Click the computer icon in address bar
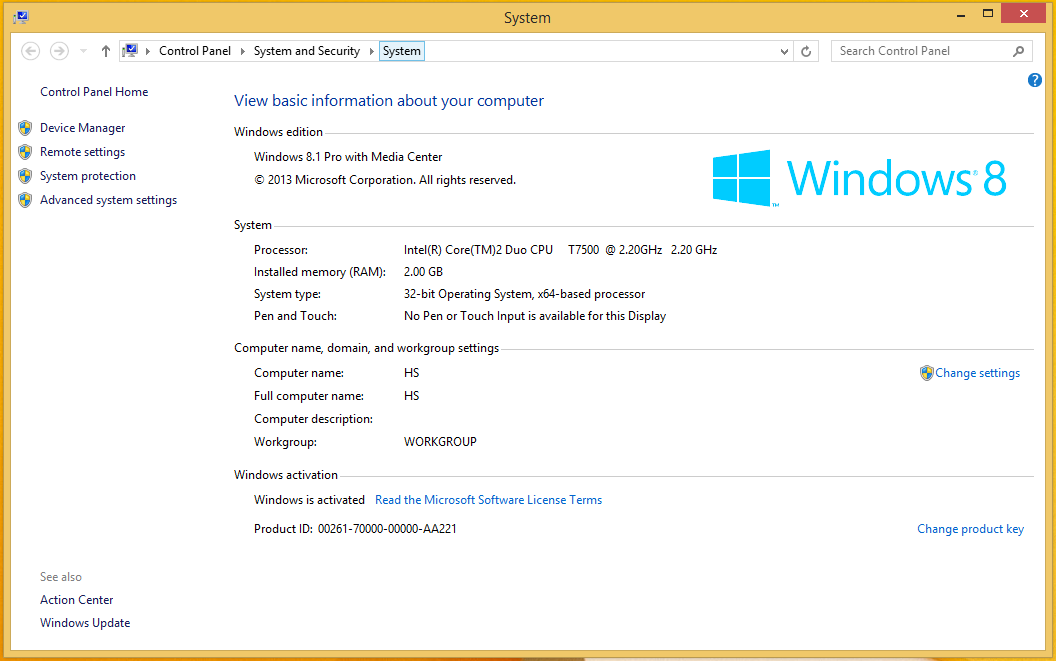This screenshot has height=661, width=1056. tap(131, 51)
